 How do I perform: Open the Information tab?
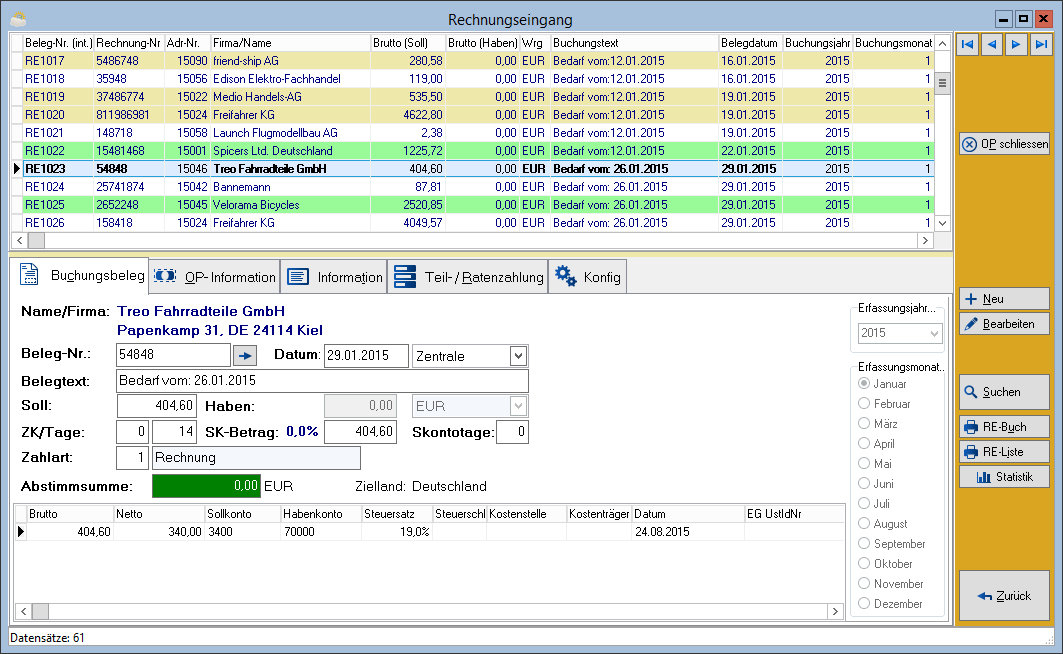pos(334,277)
